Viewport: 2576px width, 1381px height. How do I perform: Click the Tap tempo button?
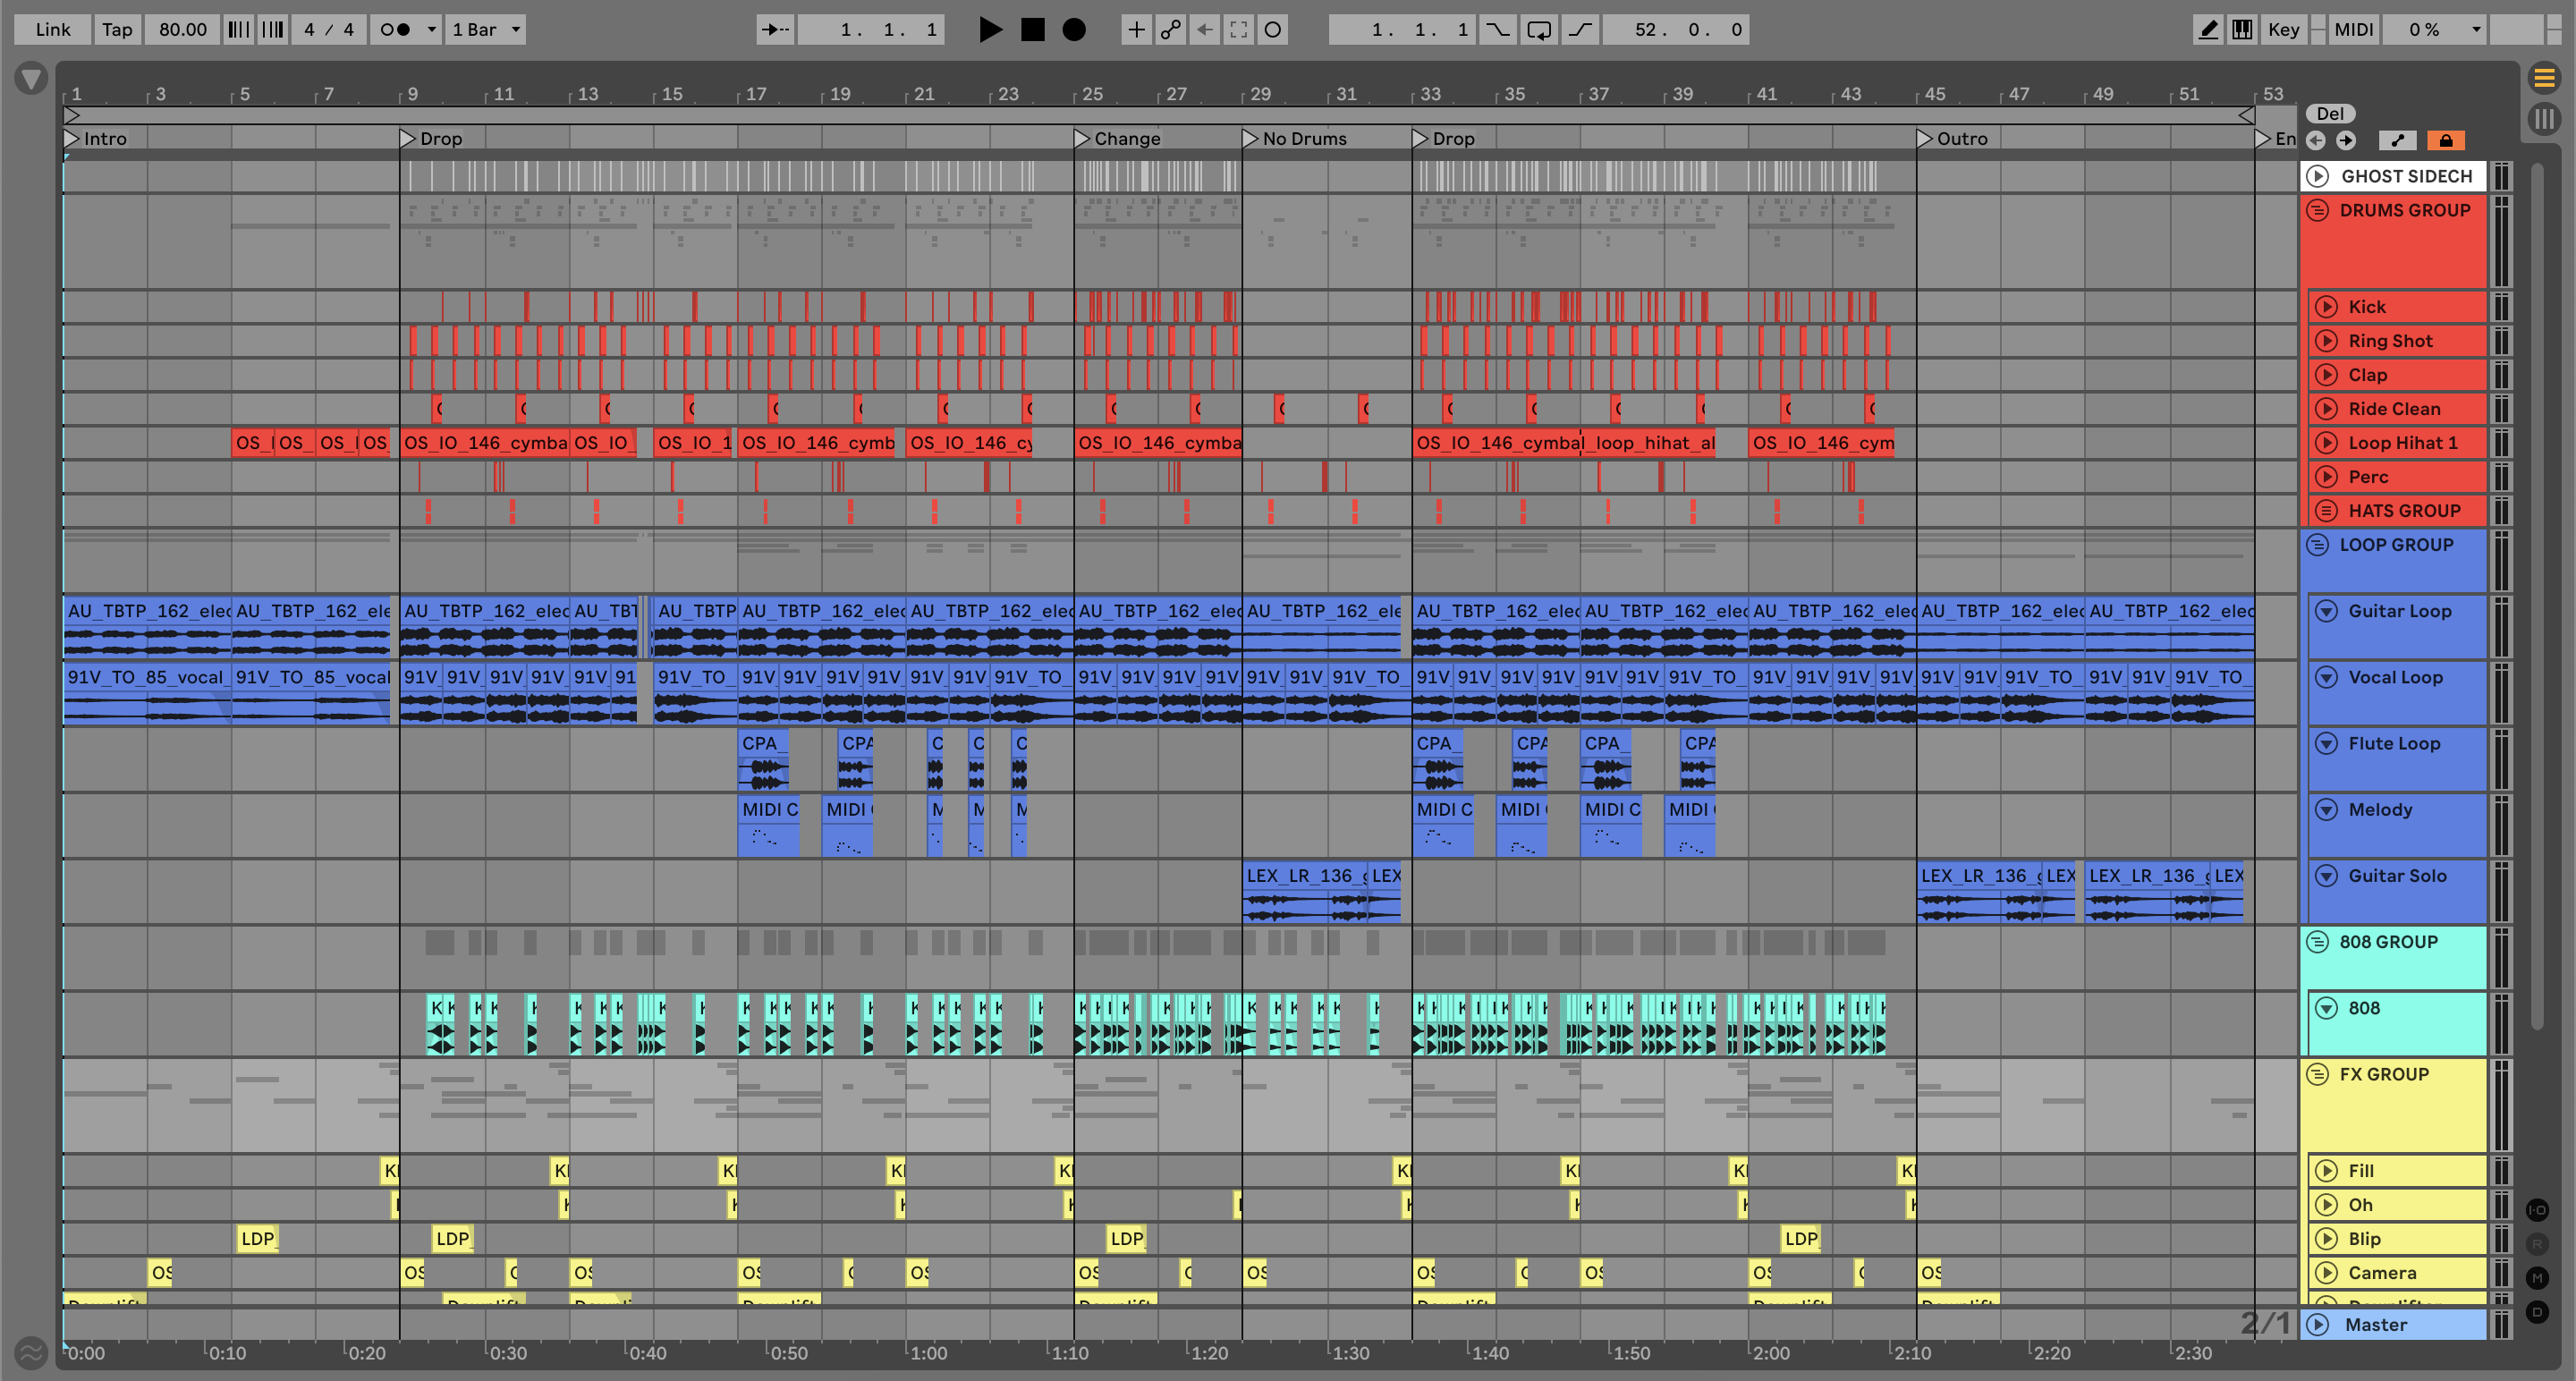tap(117, 30)
